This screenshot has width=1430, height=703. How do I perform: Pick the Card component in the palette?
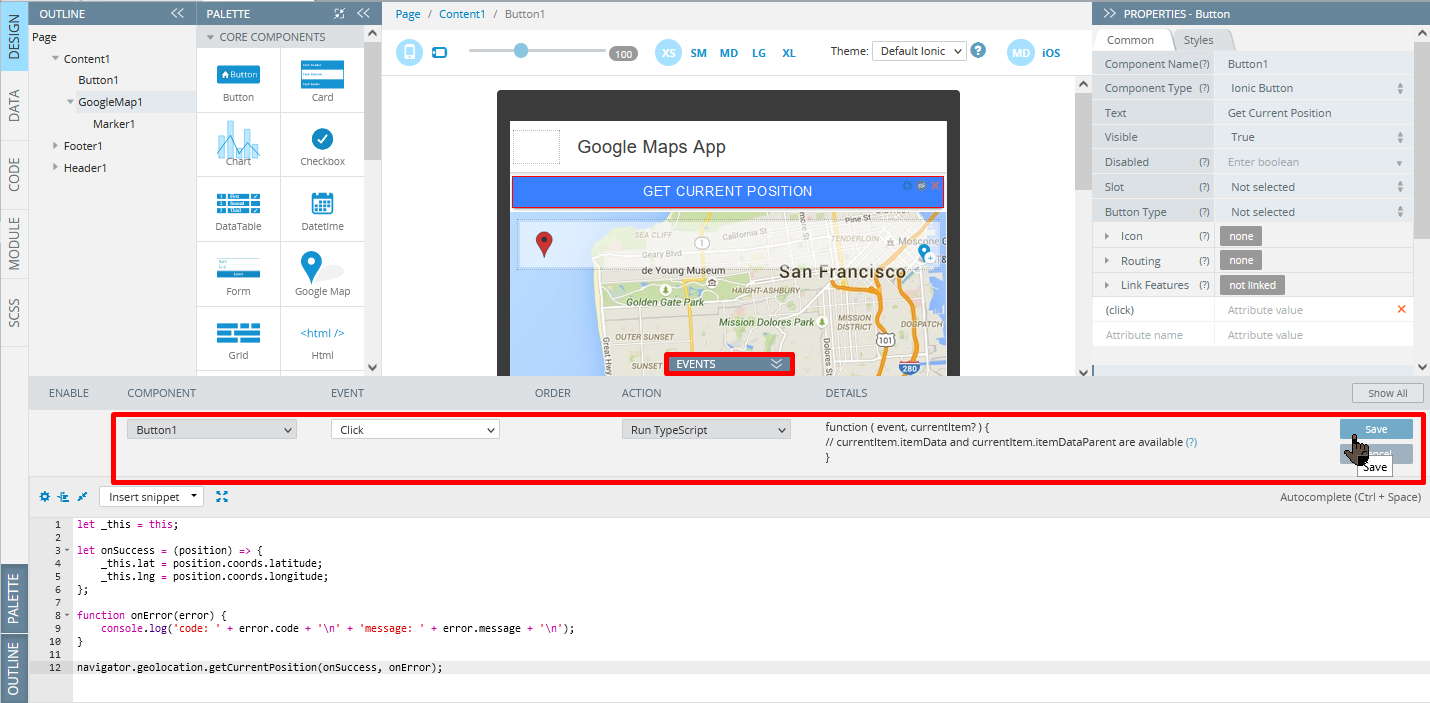coord(322,83)
